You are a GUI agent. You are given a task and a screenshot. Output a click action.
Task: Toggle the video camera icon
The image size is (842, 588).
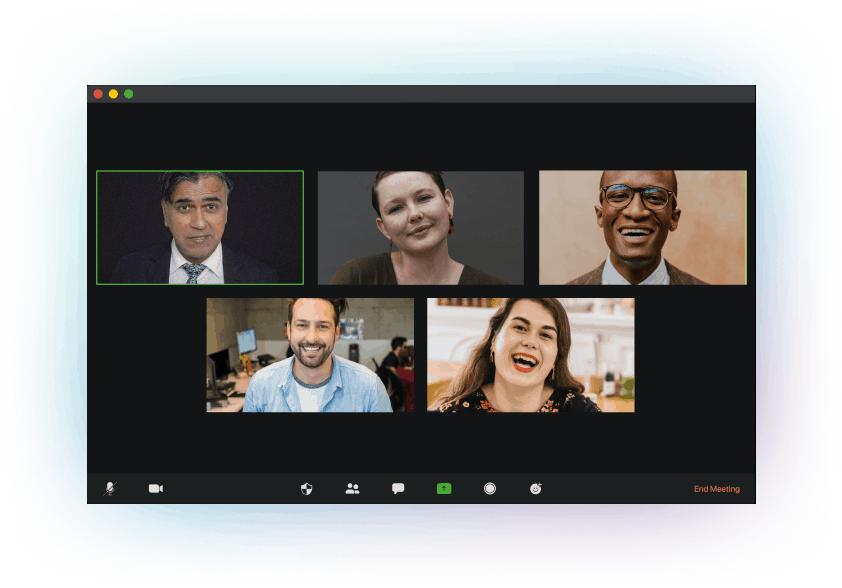156,489
